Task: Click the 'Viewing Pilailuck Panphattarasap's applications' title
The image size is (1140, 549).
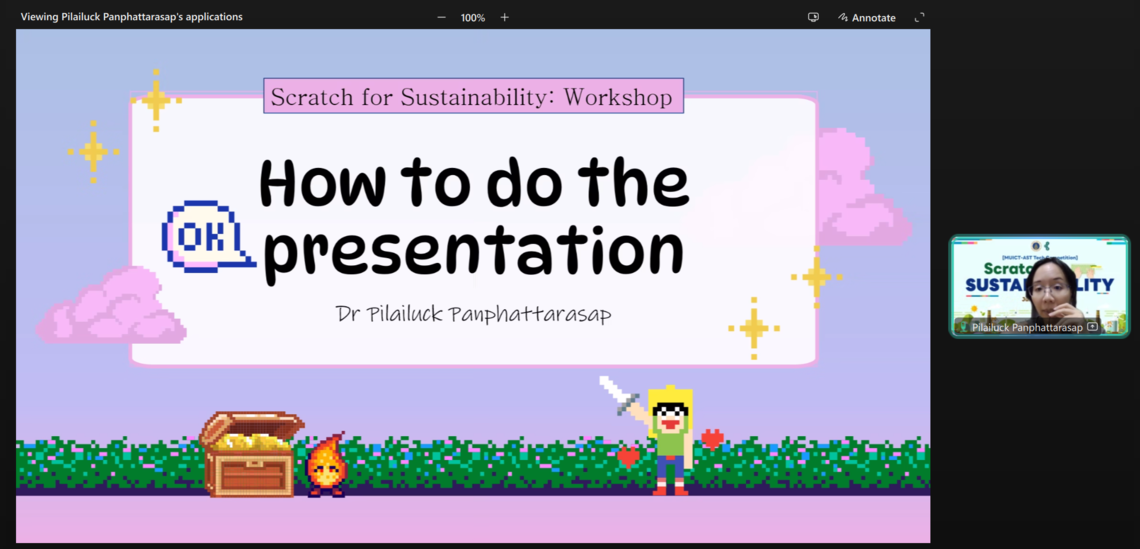Action: coord(132,17)
